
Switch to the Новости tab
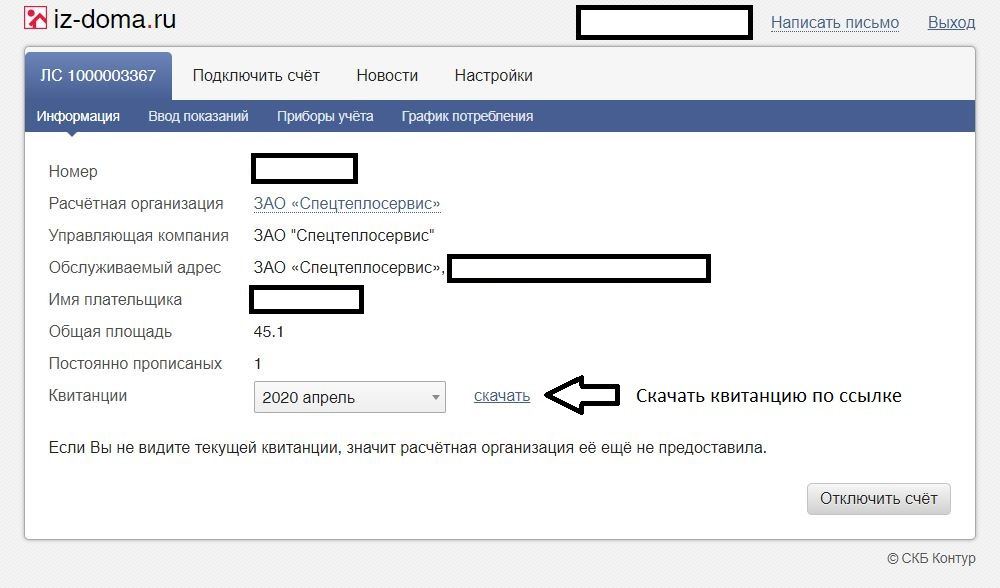click(387, 76)
